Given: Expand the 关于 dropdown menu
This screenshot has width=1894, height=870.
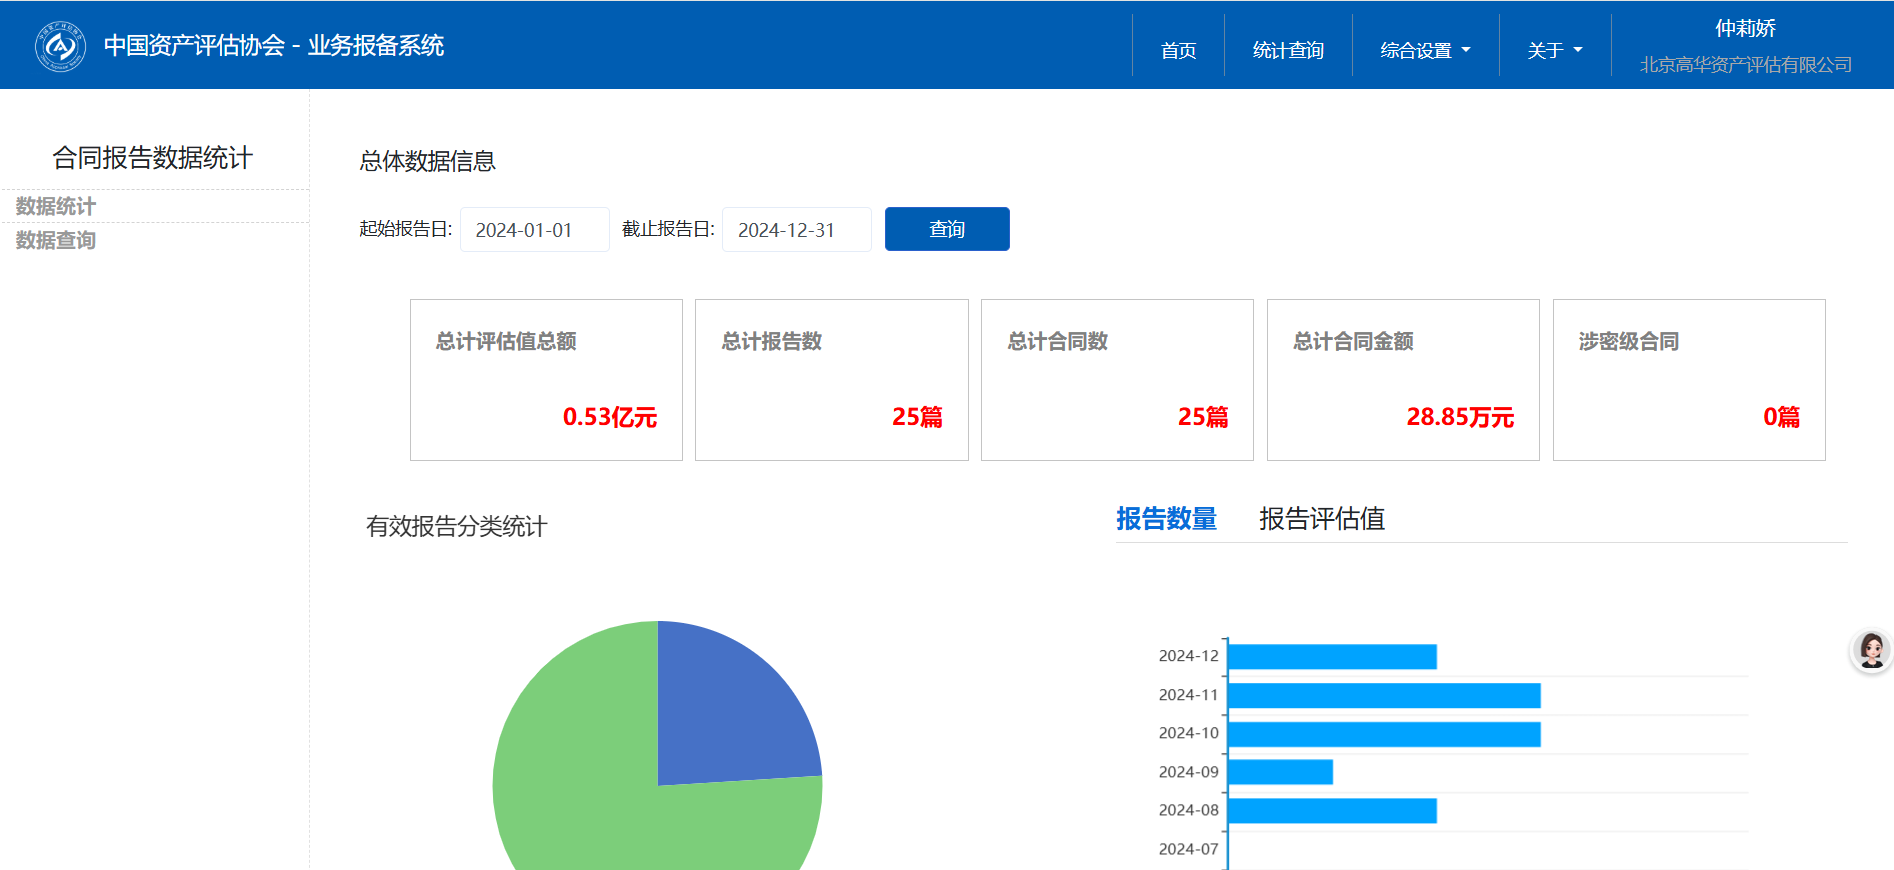Looking at the screenshot, I should point(1554,50).
